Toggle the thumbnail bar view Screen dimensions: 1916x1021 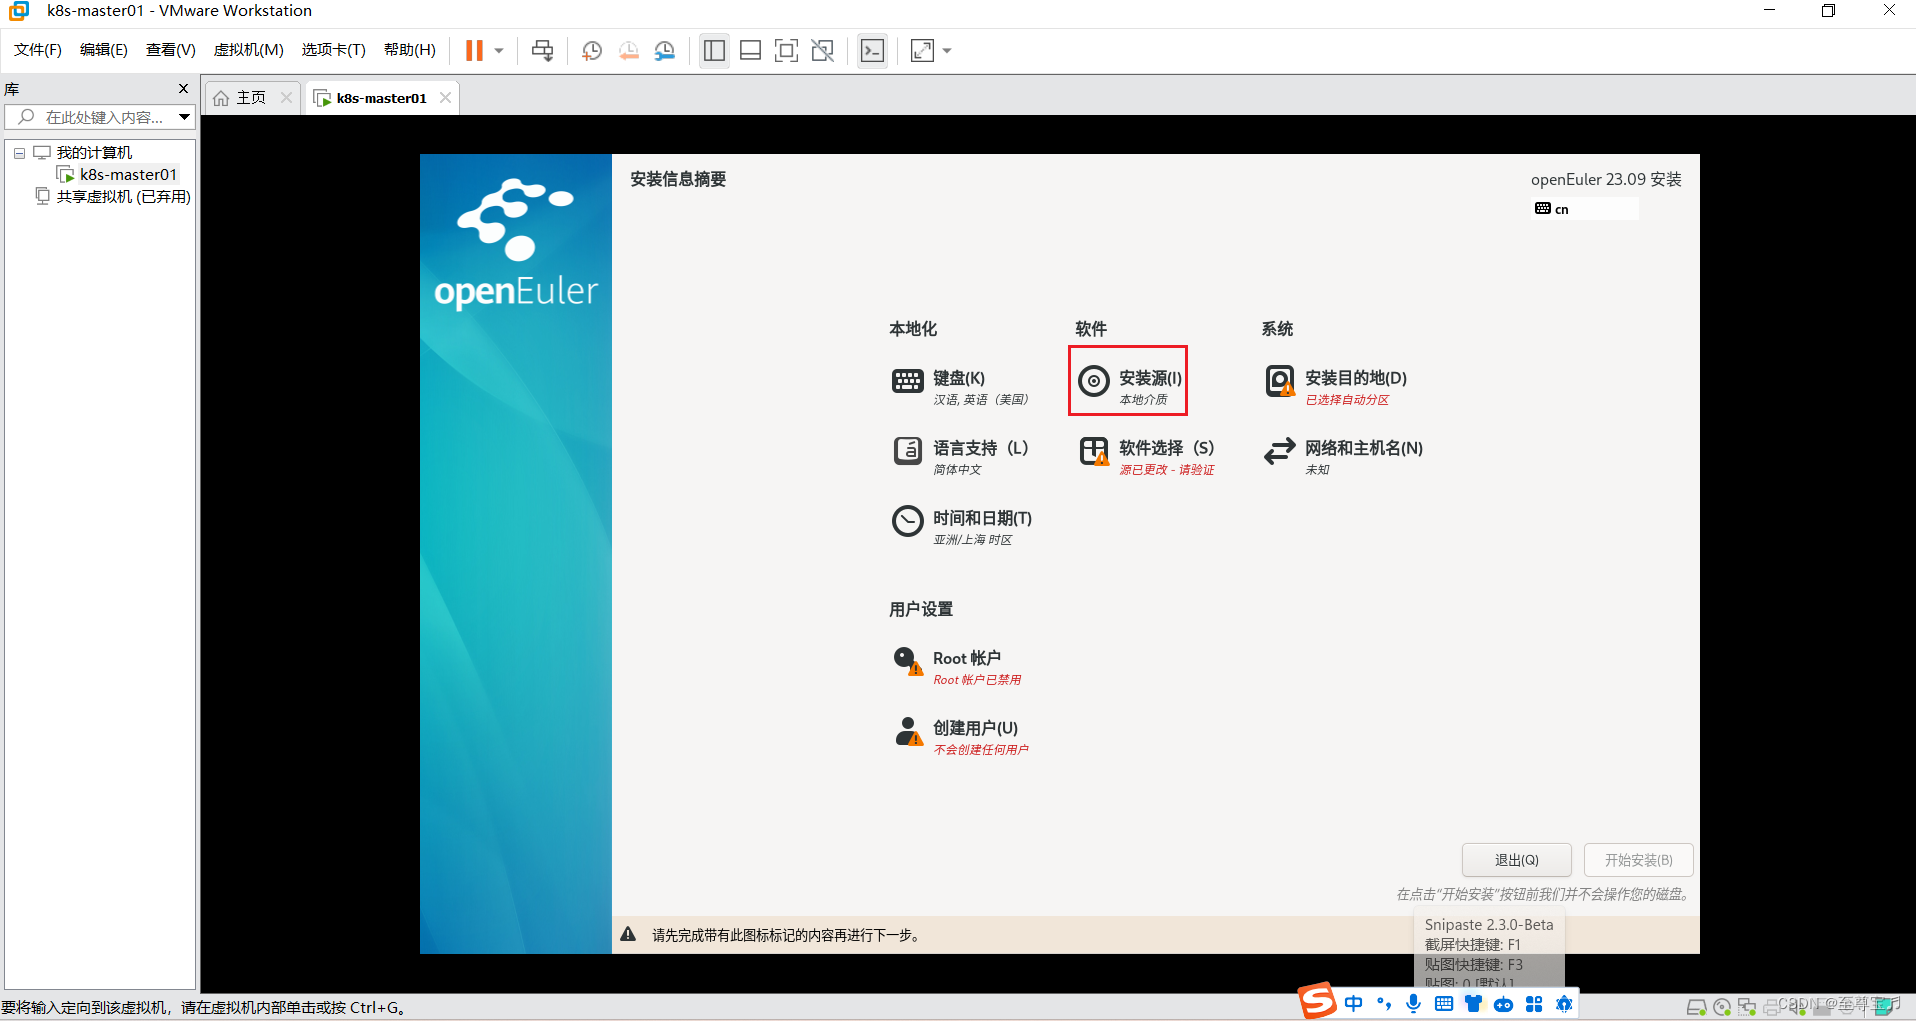coord(750,50)
